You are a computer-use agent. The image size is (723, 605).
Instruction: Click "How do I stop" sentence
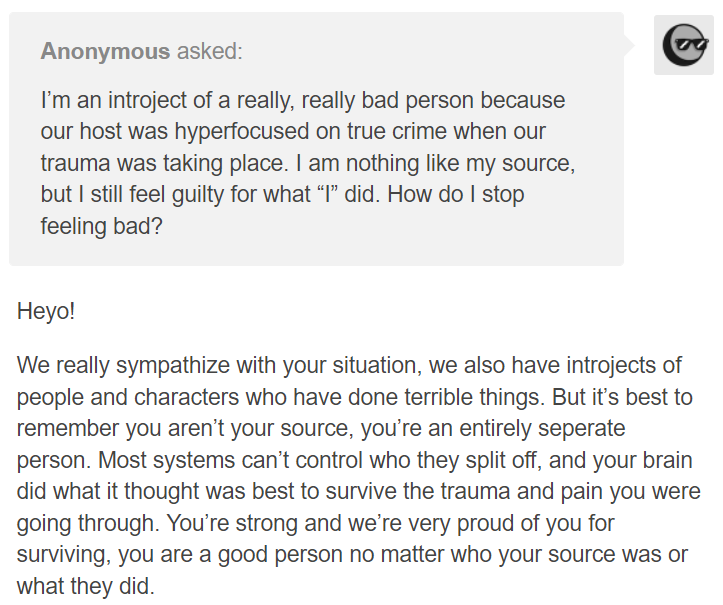[x=456, y=194]
